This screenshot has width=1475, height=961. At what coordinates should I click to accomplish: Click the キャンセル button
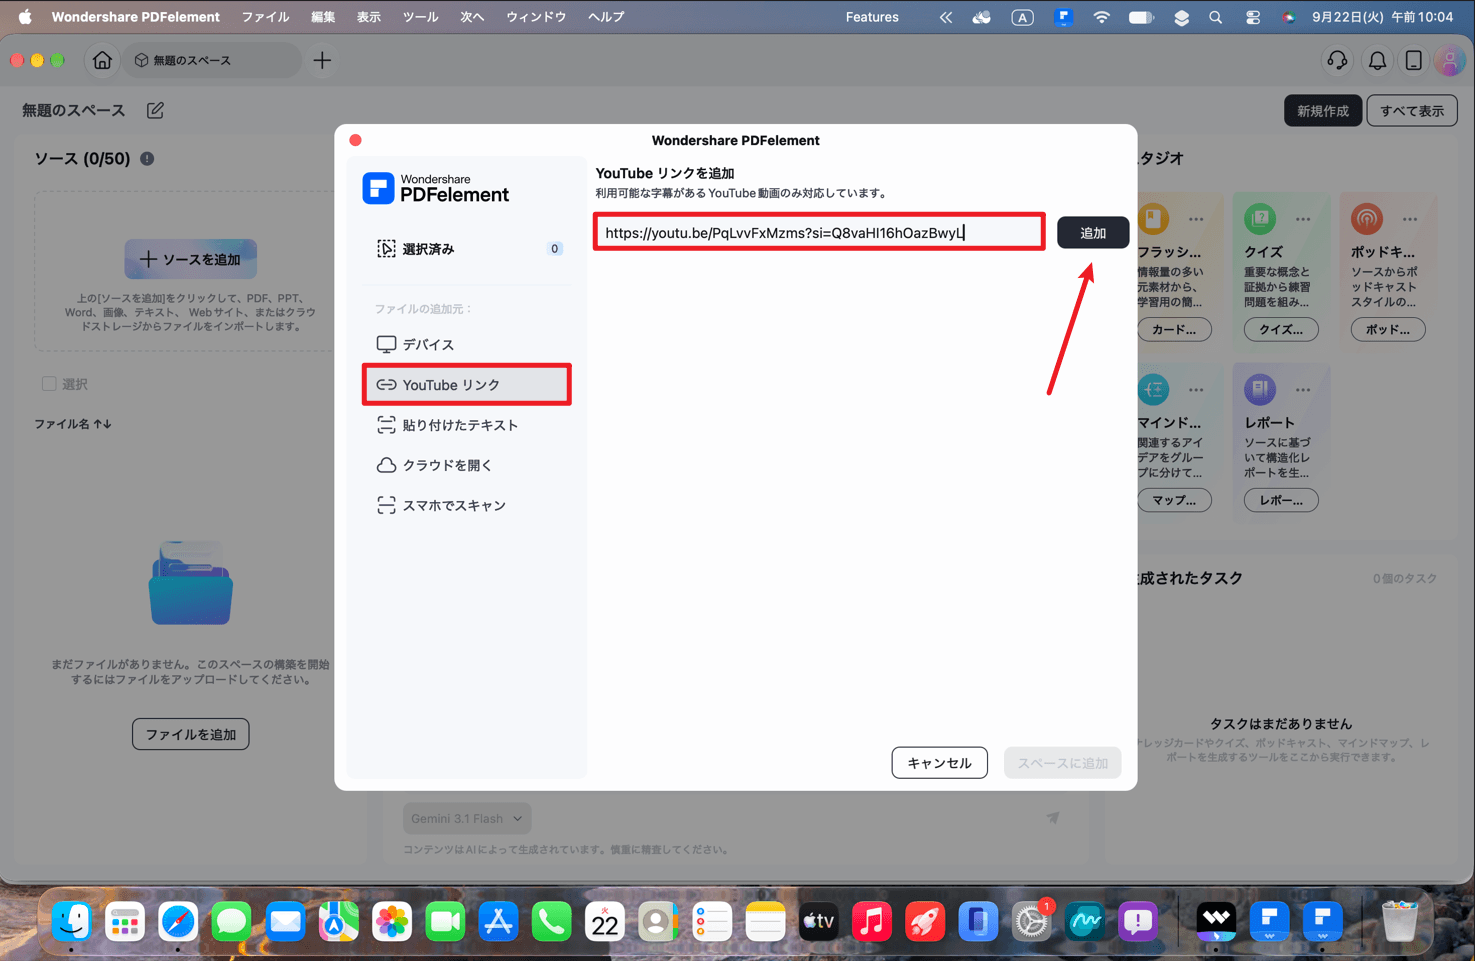pyautogui.click(x=939, y=762)
